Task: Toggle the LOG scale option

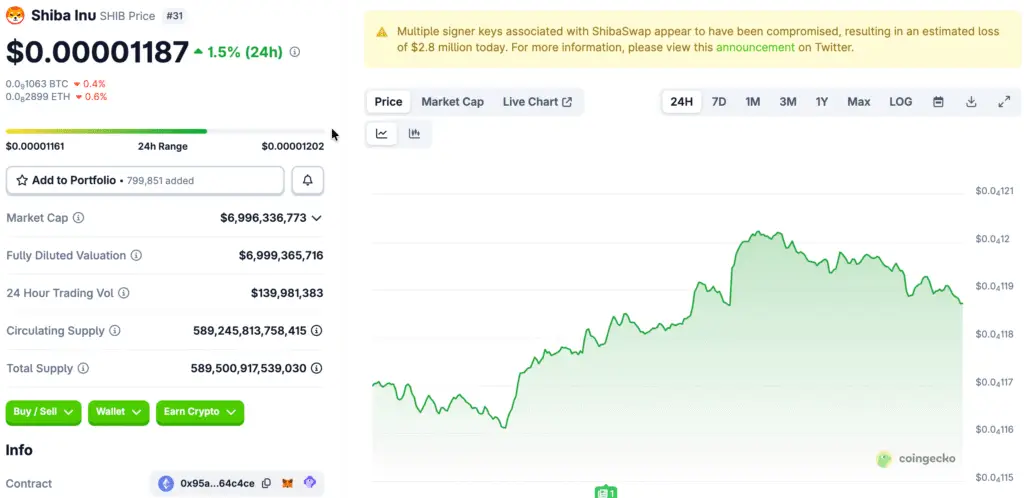Action: [x=901, y=102]
